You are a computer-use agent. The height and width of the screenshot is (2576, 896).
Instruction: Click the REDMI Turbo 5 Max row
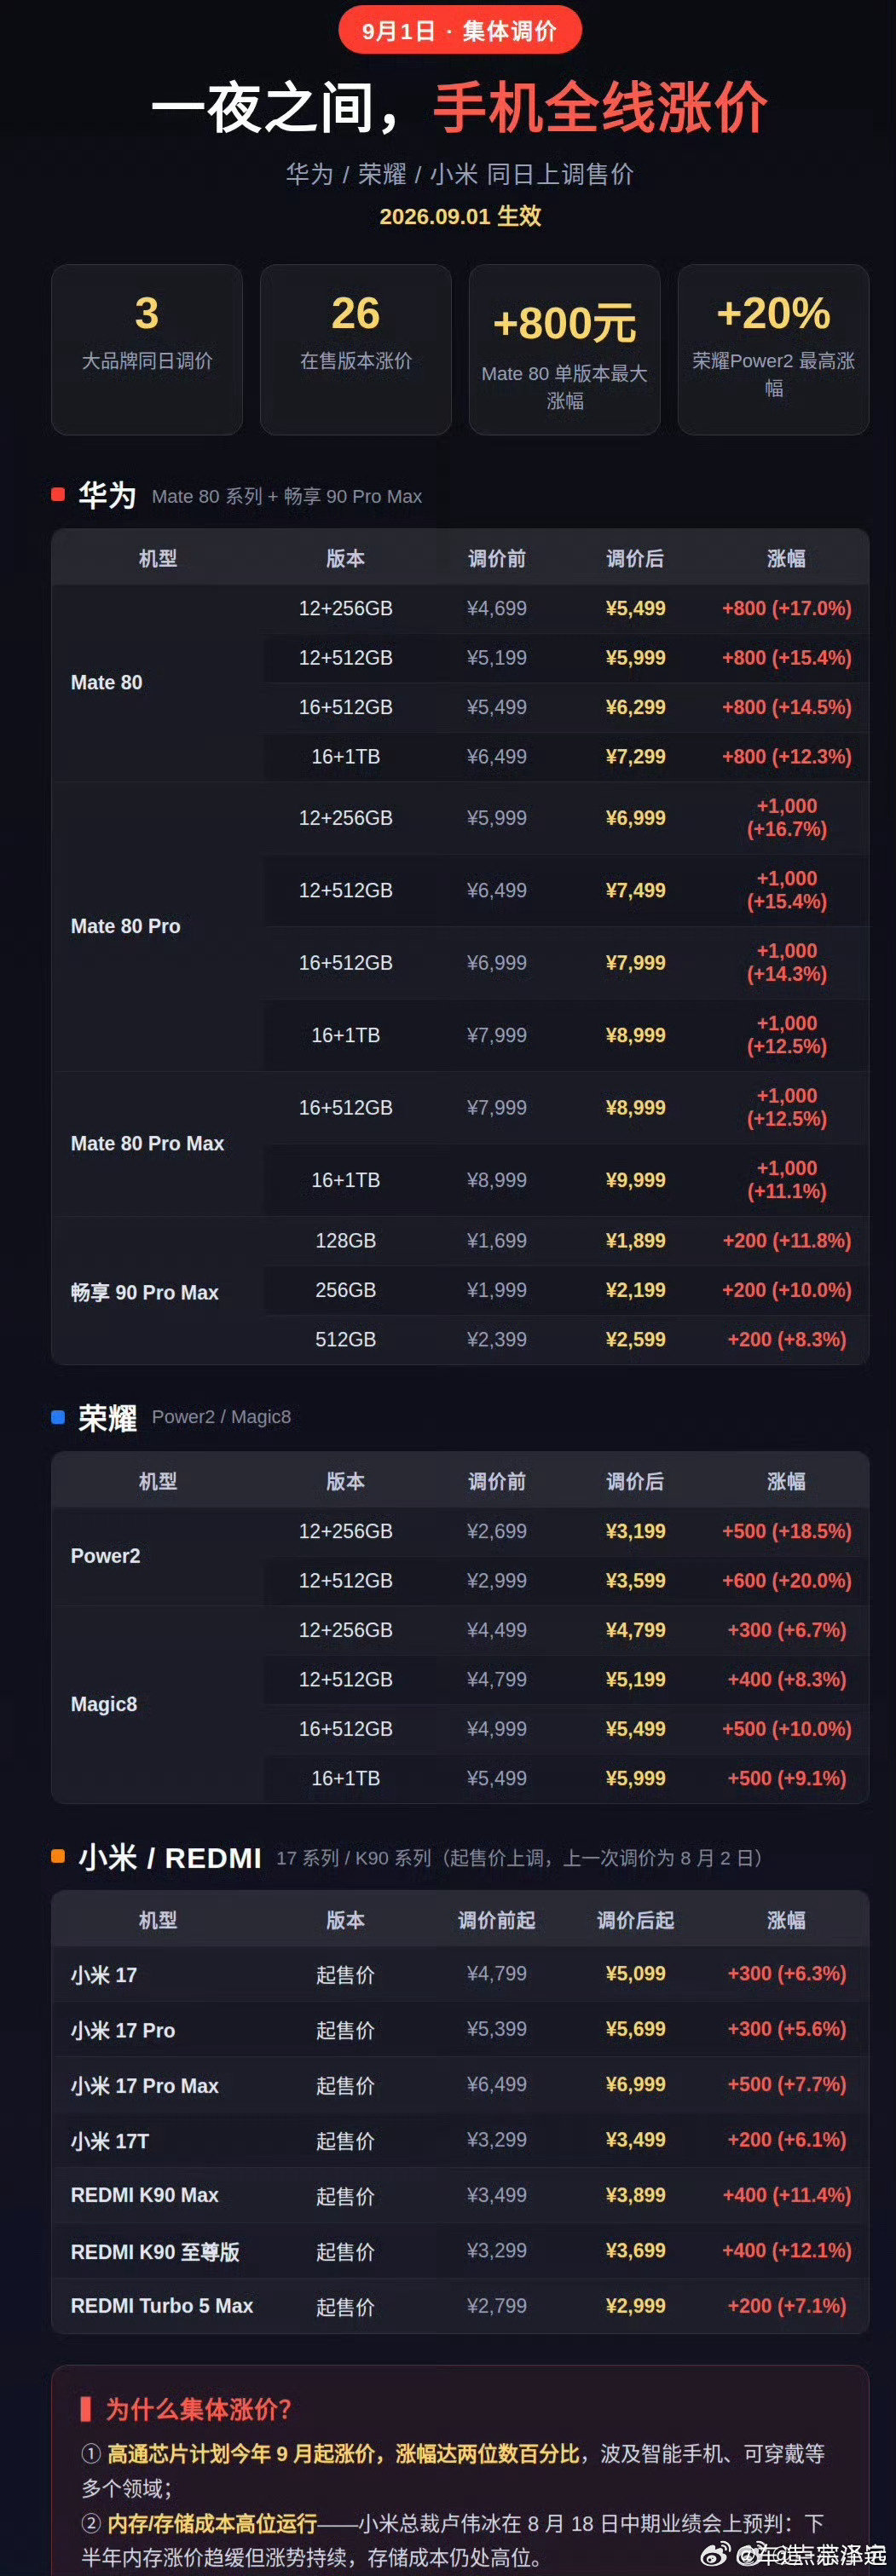tap(460, 2306)
